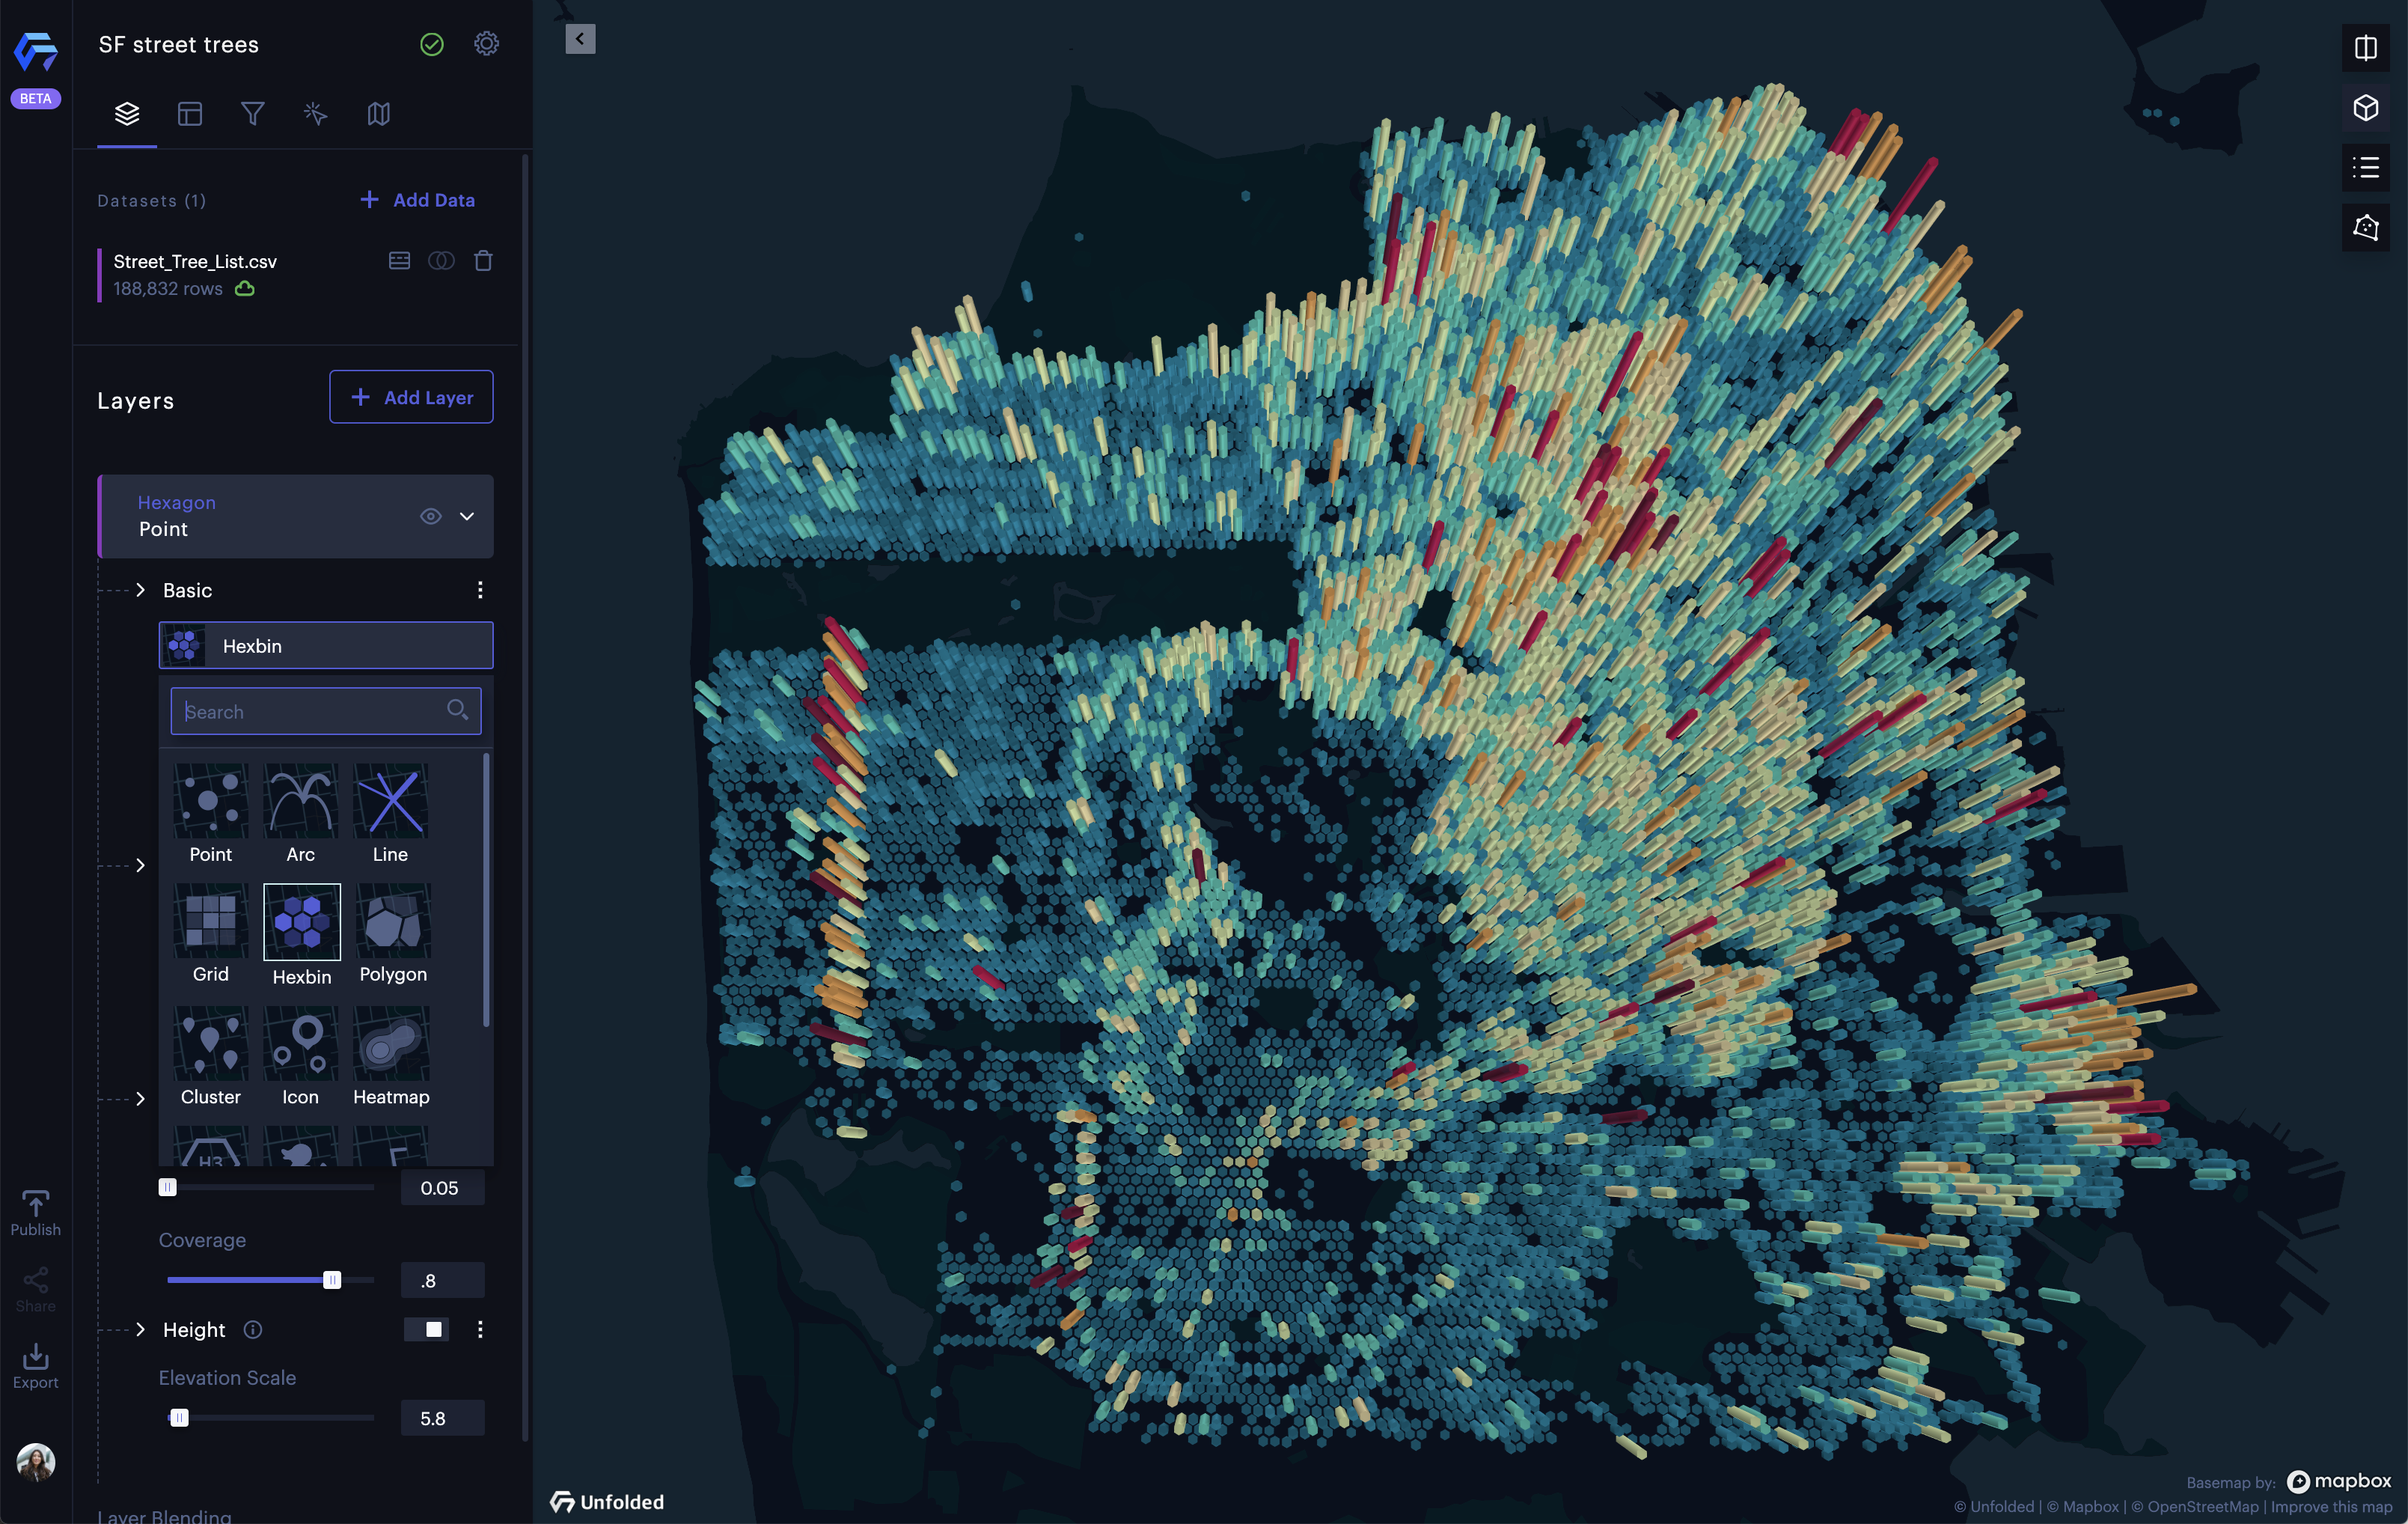Pick the Polygon layer type
The image size is (2408, 1524).
point(392,921)
